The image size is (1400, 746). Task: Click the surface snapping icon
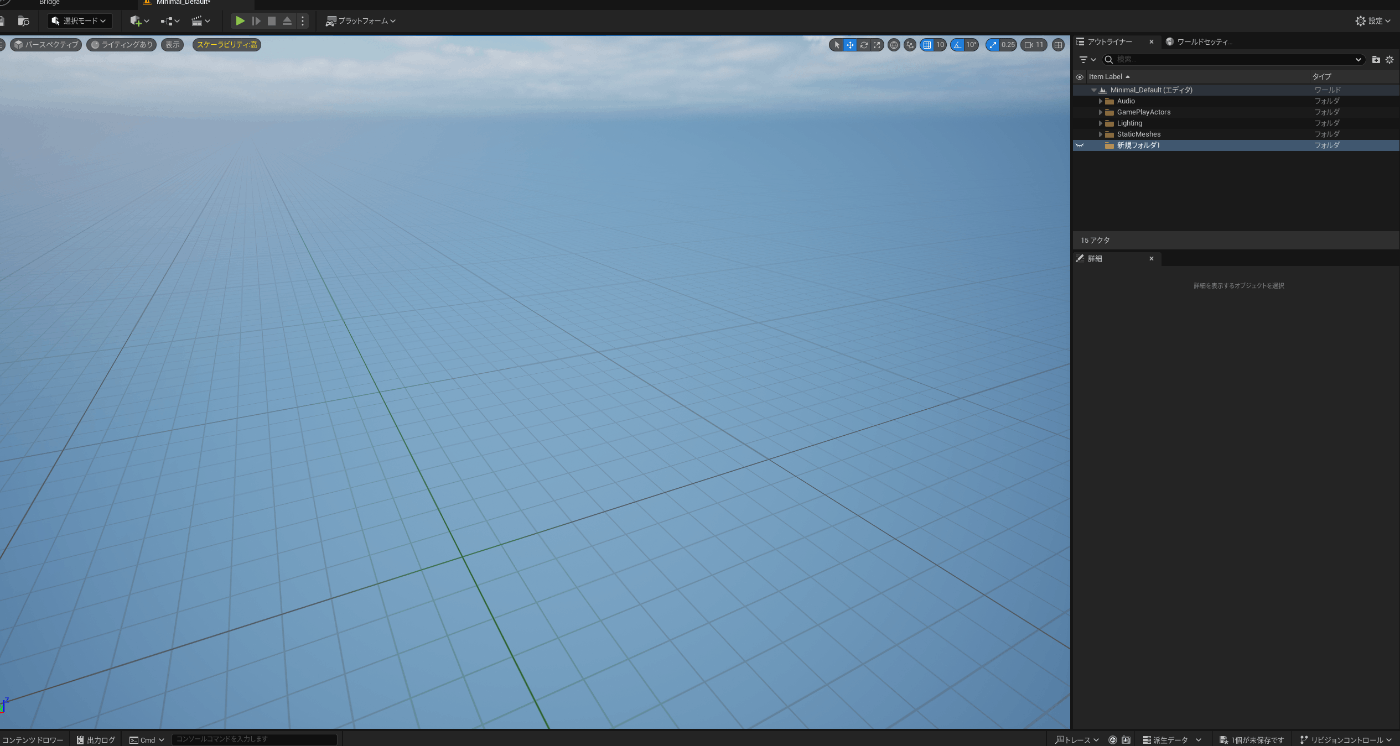(910, 44)
